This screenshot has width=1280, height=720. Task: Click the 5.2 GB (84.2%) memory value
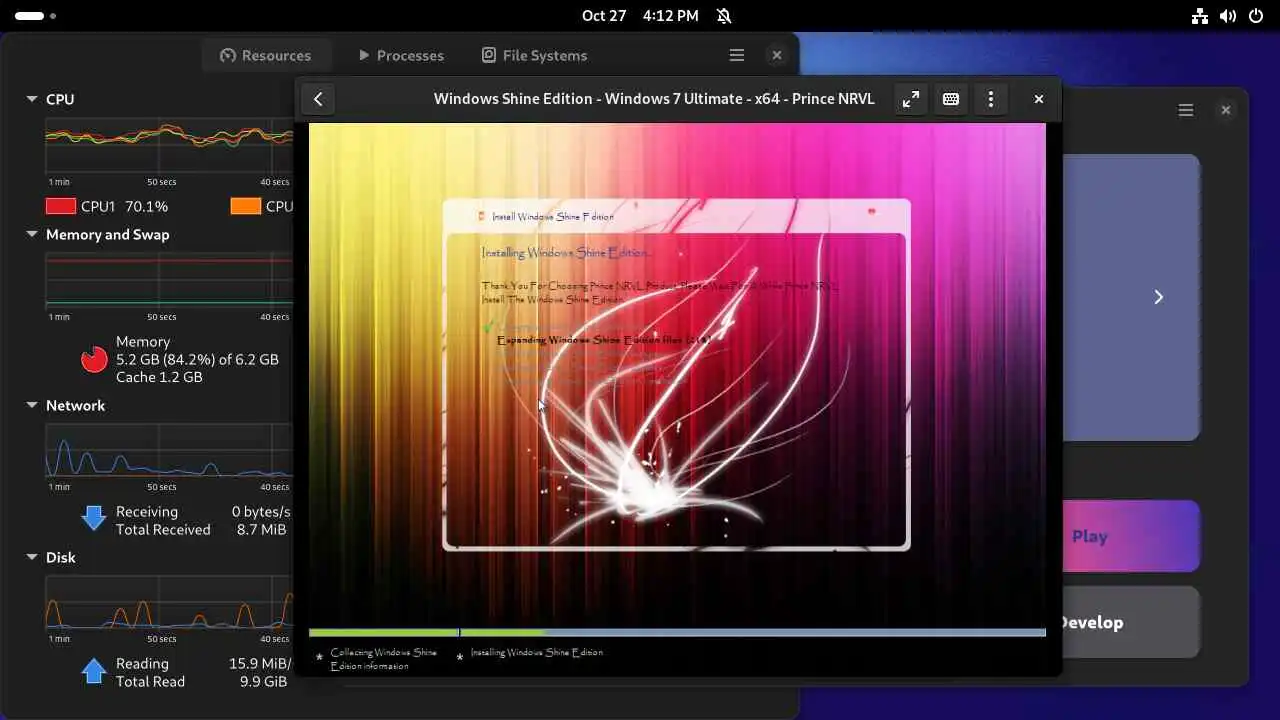click(x=197, y=359)
